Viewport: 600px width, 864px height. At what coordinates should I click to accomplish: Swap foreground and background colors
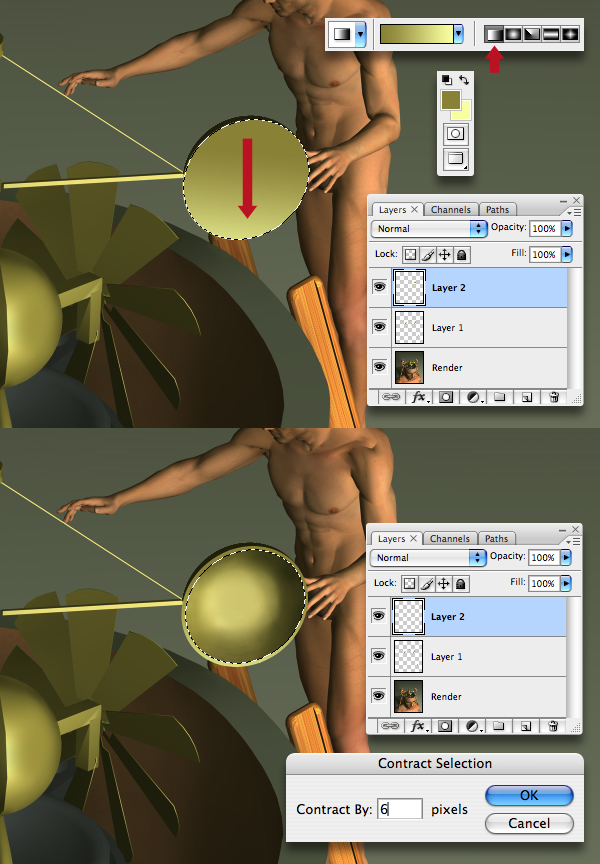pos(464,80)
